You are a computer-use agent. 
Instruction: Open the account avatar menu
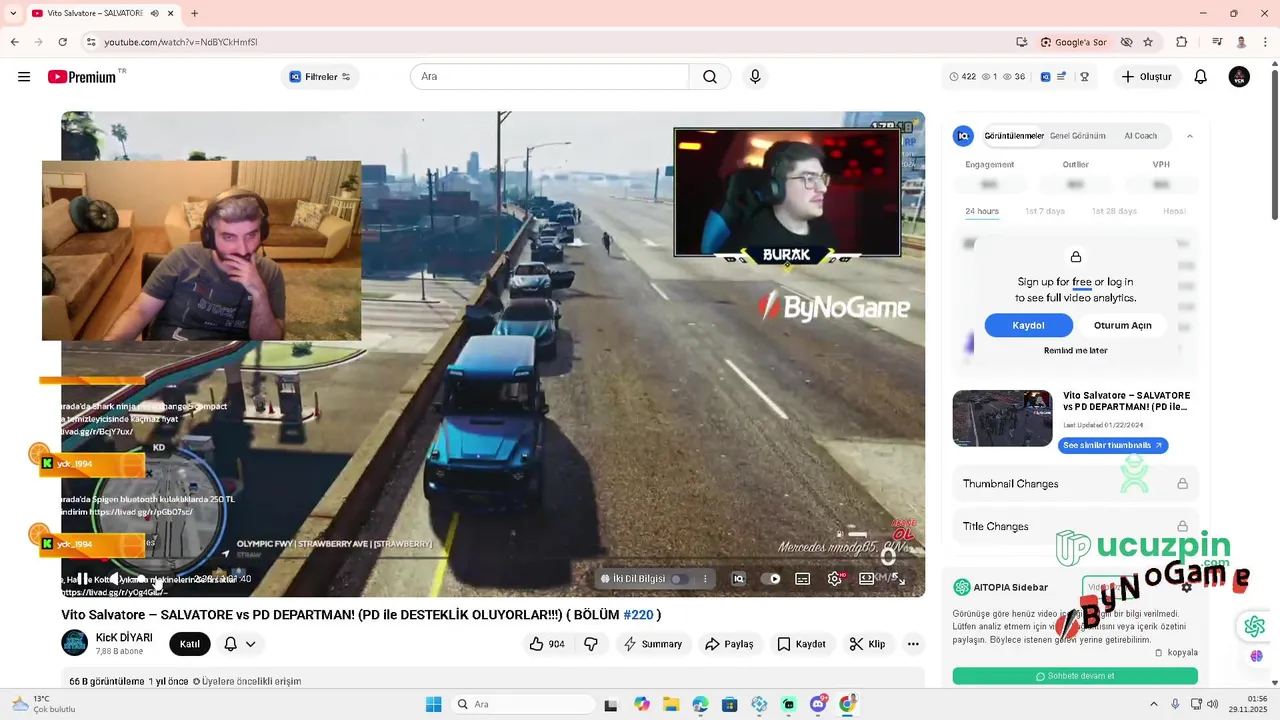point(1239,77)
